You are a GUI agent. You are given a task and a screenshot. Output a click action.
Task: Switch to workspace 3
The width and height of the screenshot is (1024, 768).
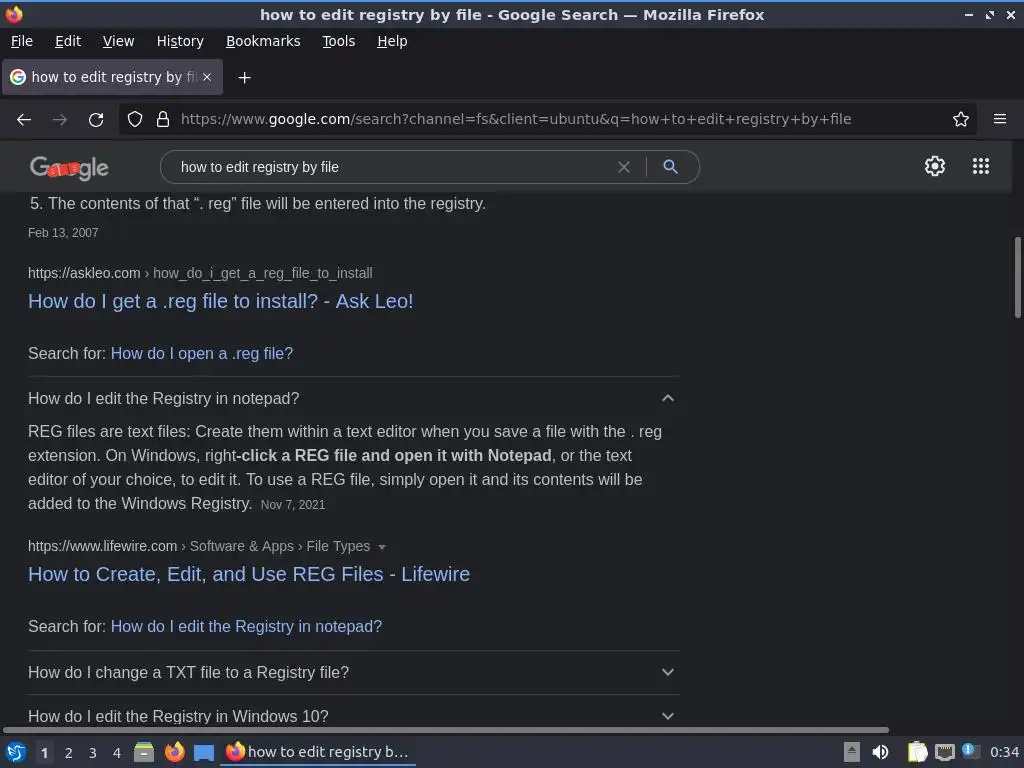93,753
